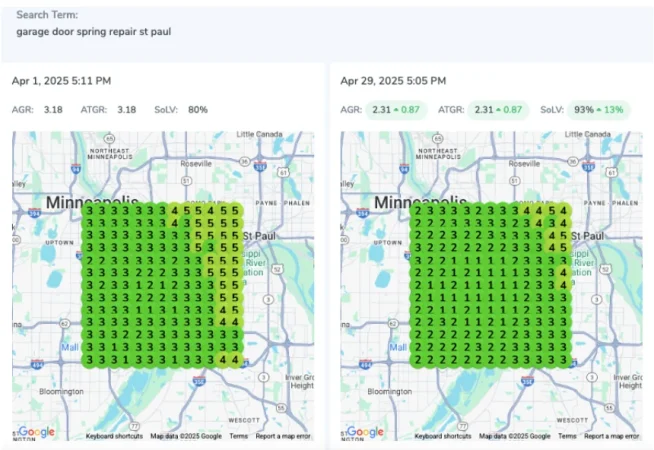Click the Mall label on the left map

click(x=70, y=348)
